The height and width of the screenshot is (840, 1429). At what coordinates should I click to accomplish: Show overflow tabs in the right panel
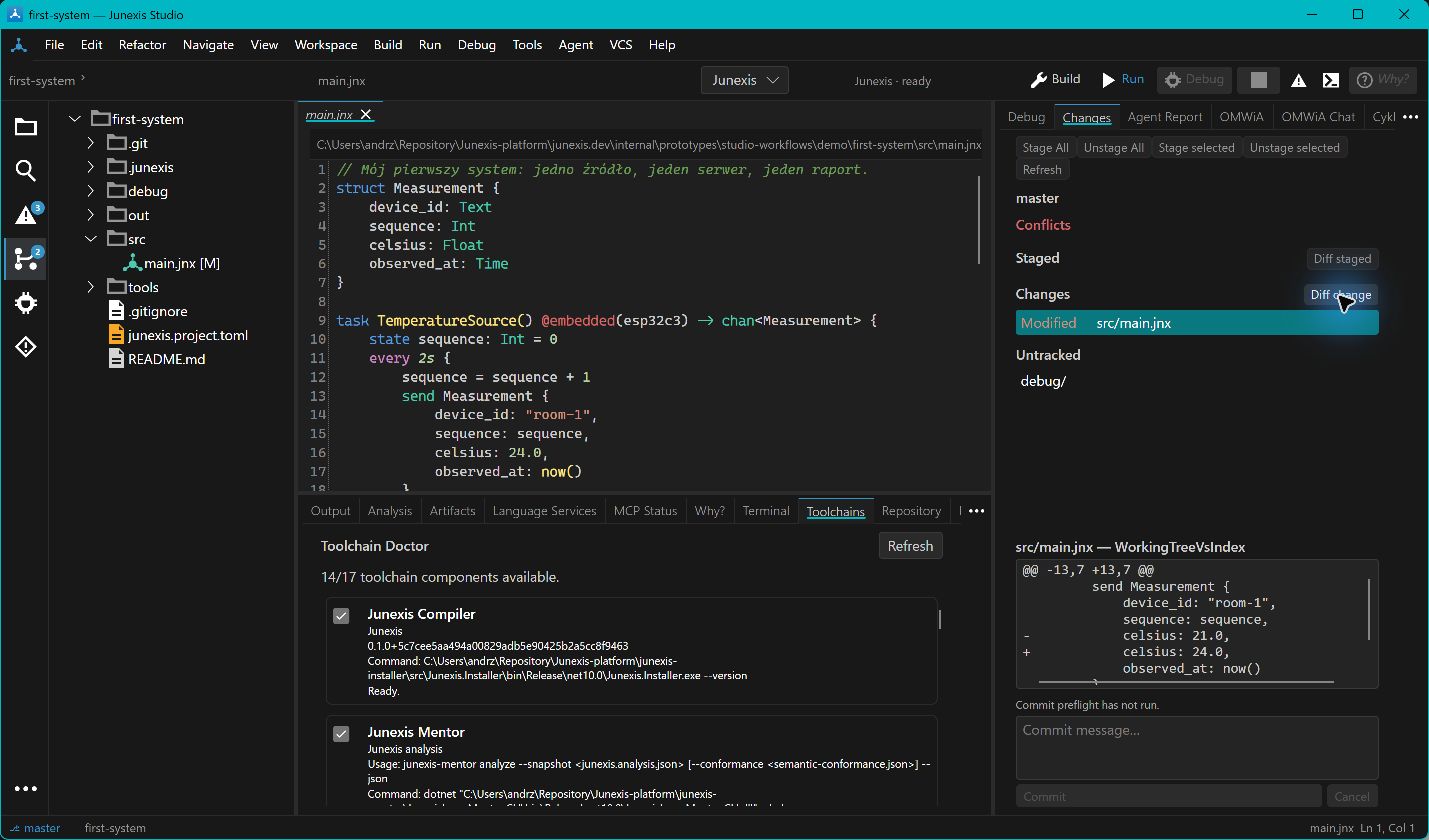(x=1410, y=117)
